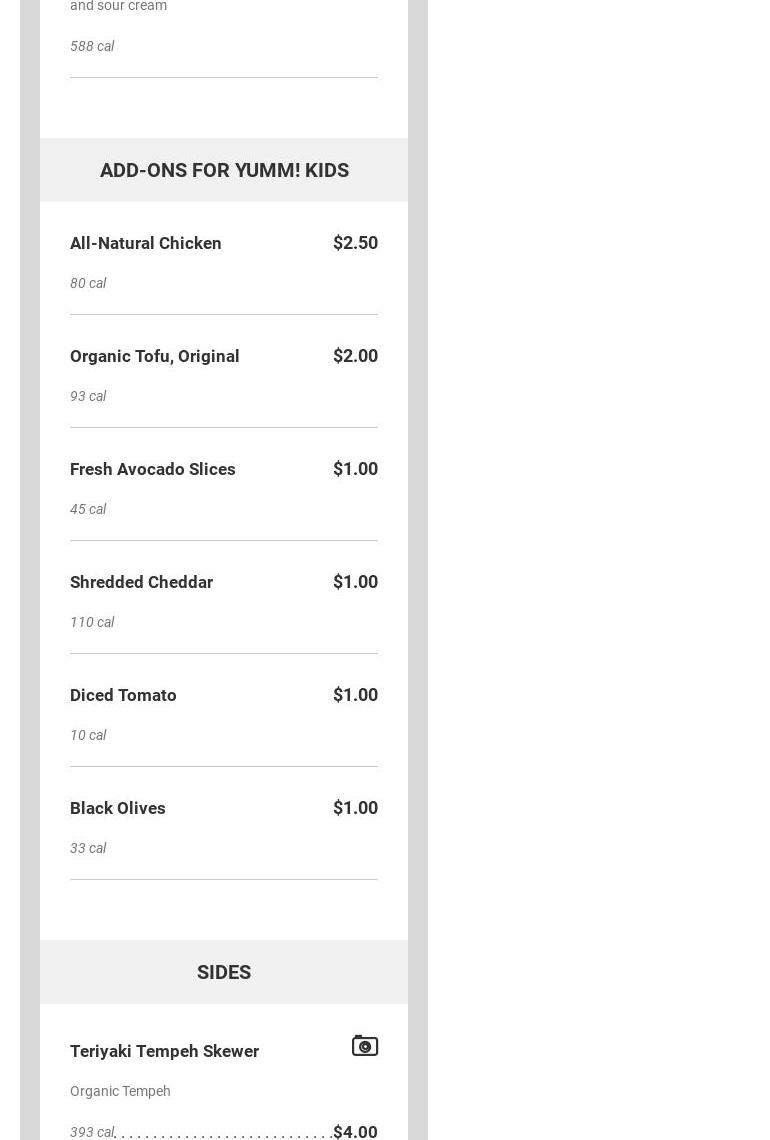Click the Shredded Cheddar add-on
The height and width of the screenshot is (1140, 770).
point(142,582)
